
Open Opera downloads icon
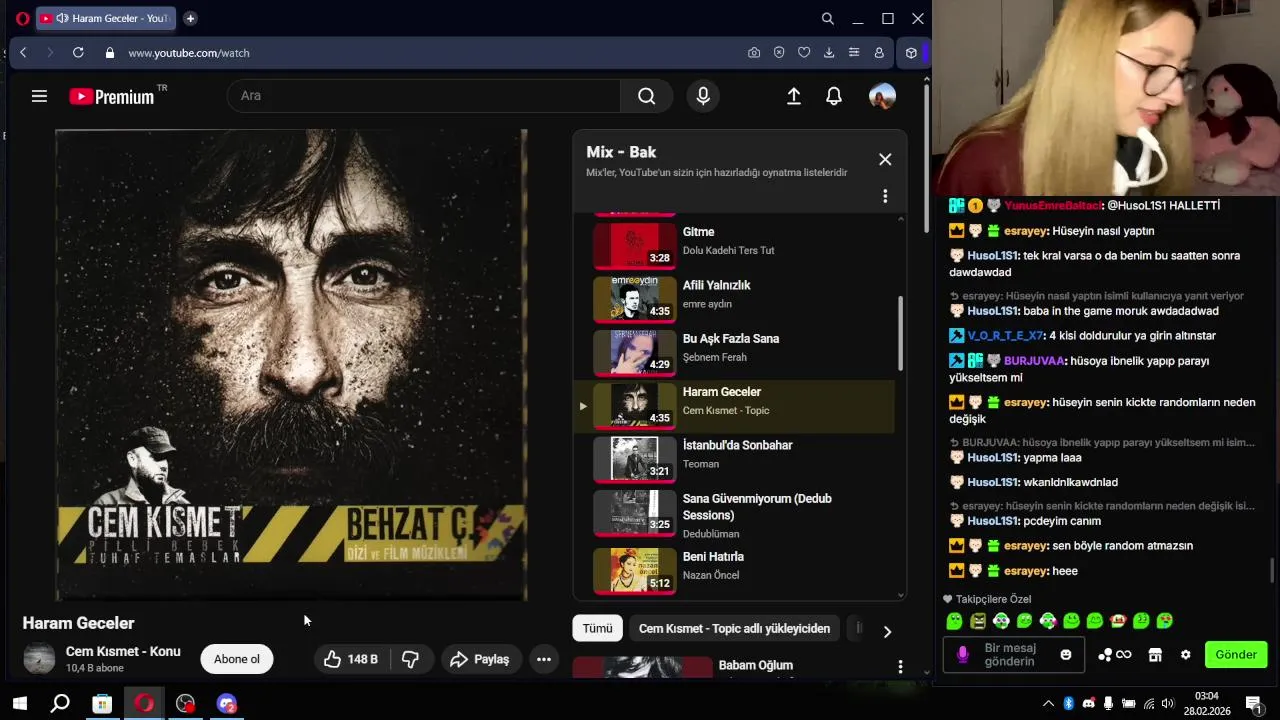point(829,53)
